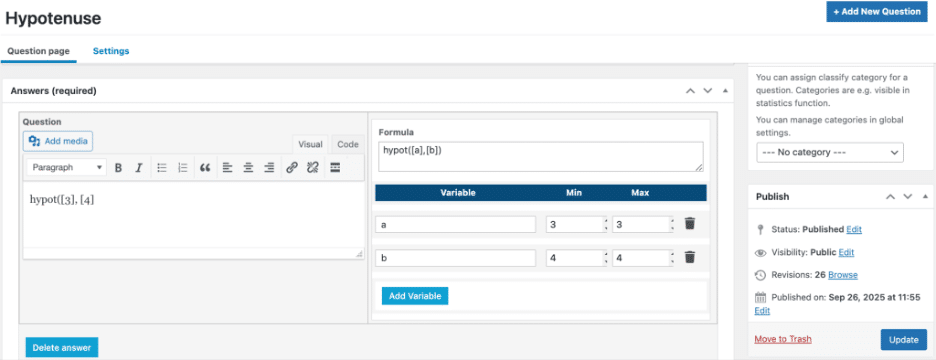The height and width of the screenshot is (360, 936).
Task: Delete variable a with trash icon
Action: 689,224
